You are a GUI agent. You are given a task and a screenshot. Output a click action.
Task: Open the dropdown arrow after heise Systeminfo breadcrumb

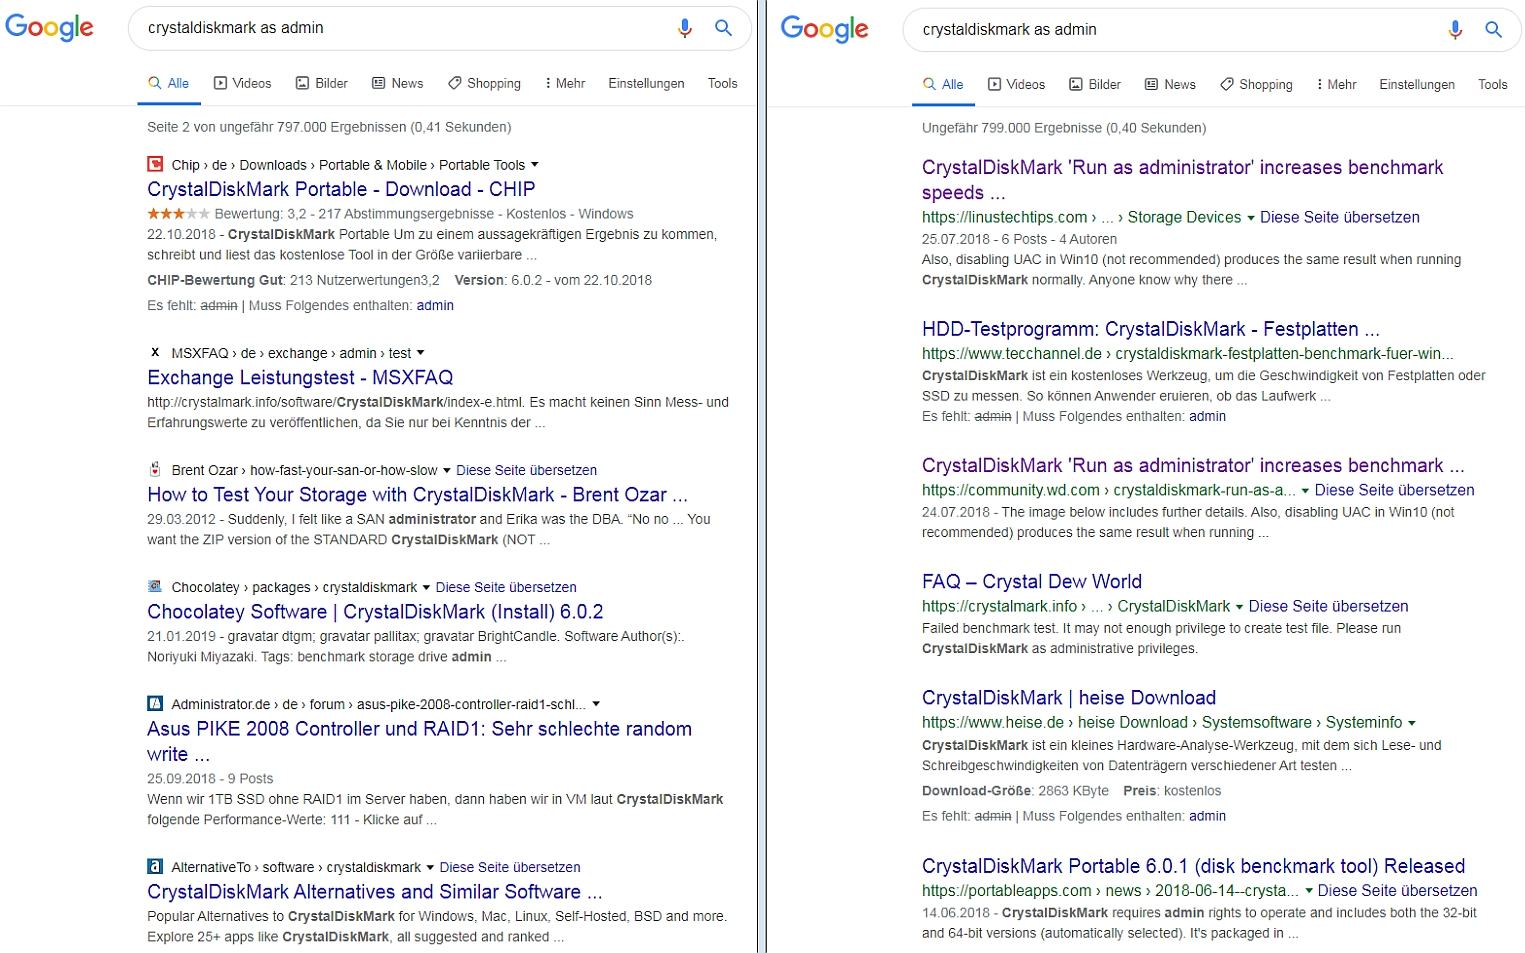click(1412, 722)
